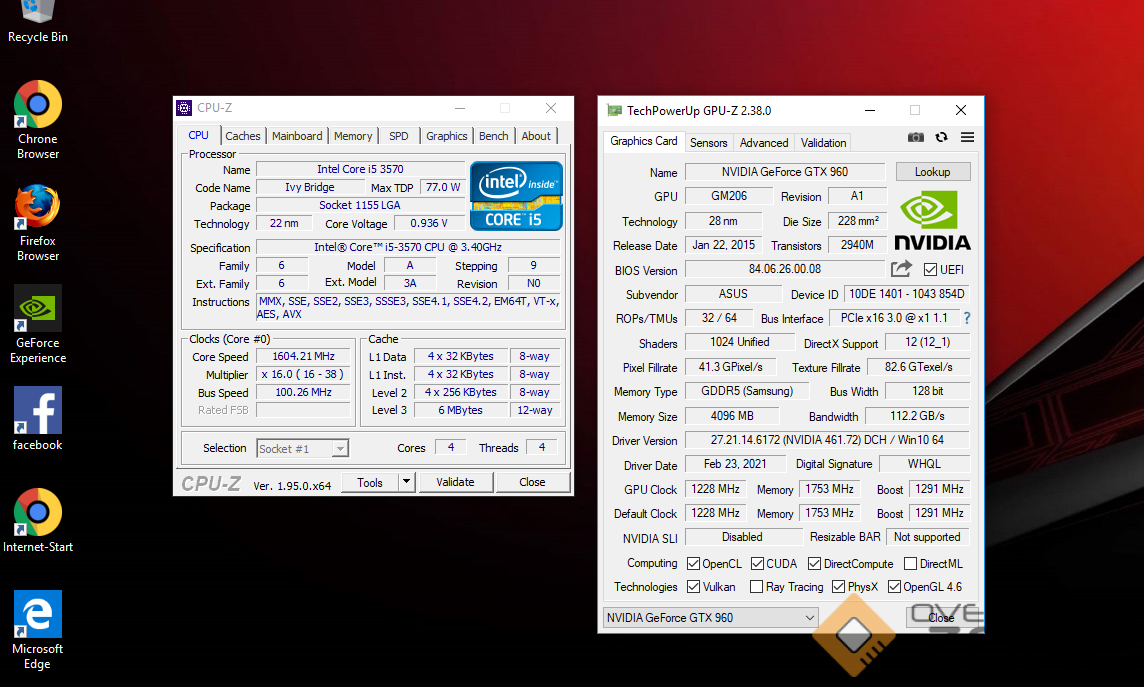The height and width of the screenshot is (687, 1144).
Task: Click the Lookup button in GPU-Z
Action: pos(932,172)
